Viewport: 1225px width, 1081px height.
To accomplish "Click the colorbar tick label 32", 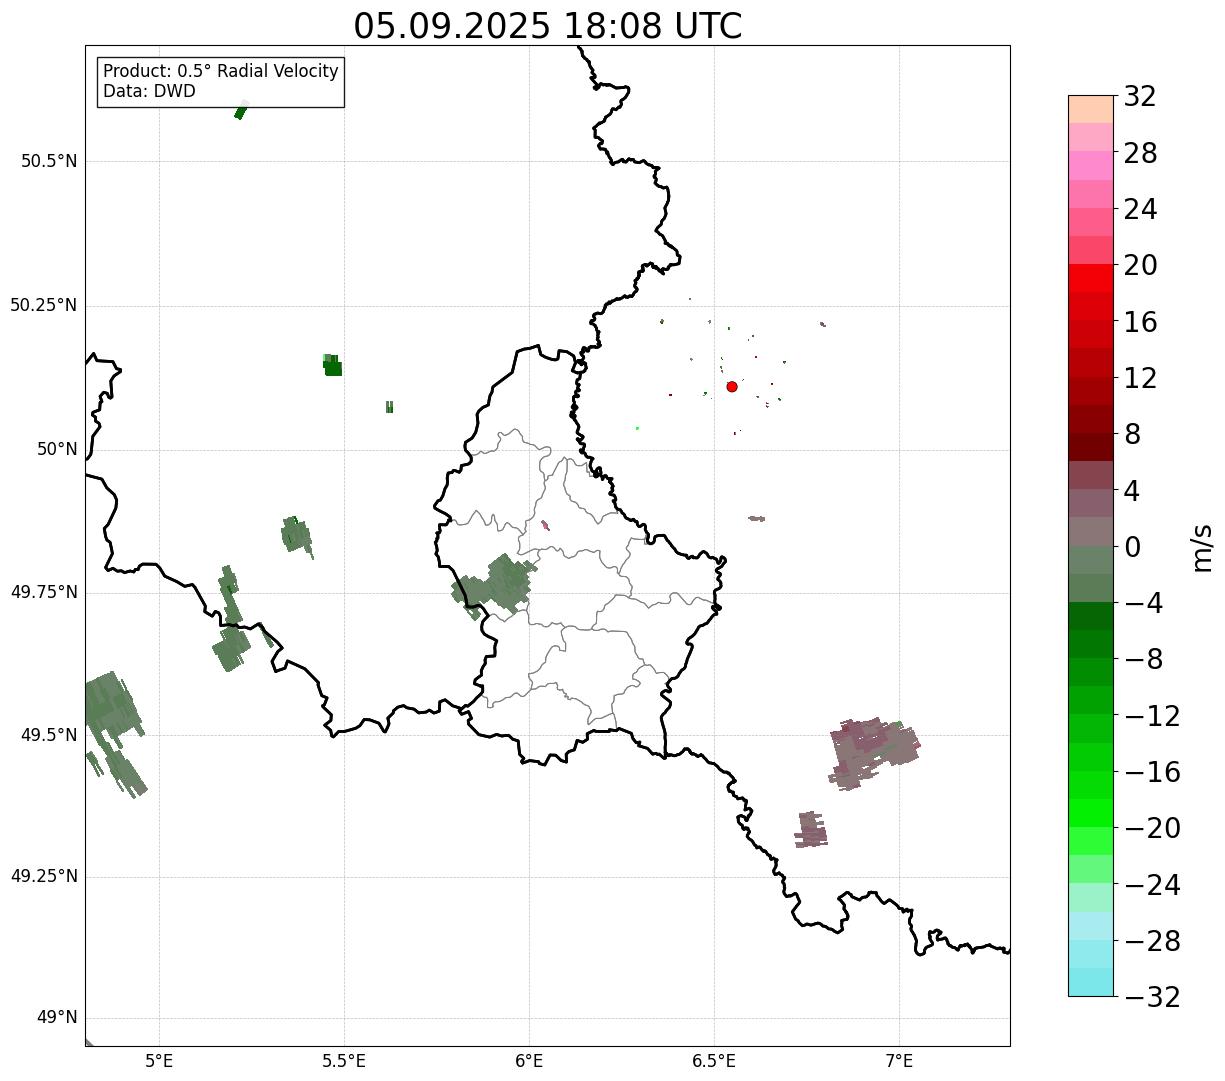I will (1140, 96).
